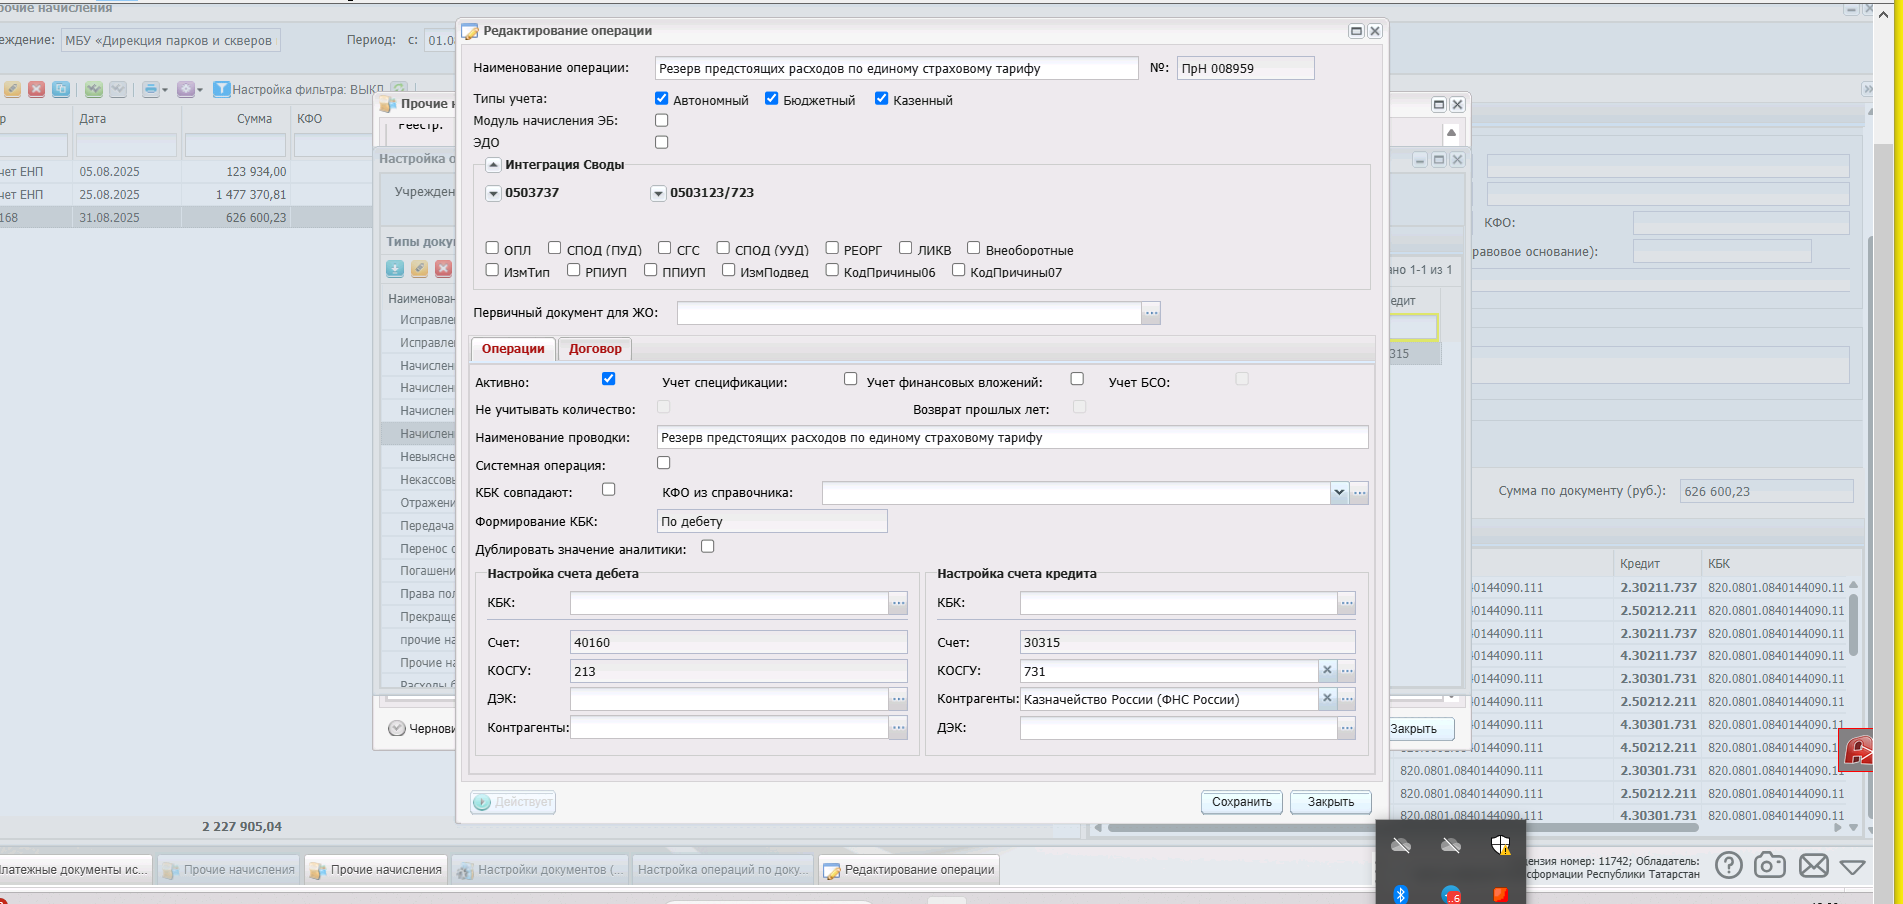Enable Учет спецификации checkbox
Viewport: 1903px width, 904px height.
(850, 379)
